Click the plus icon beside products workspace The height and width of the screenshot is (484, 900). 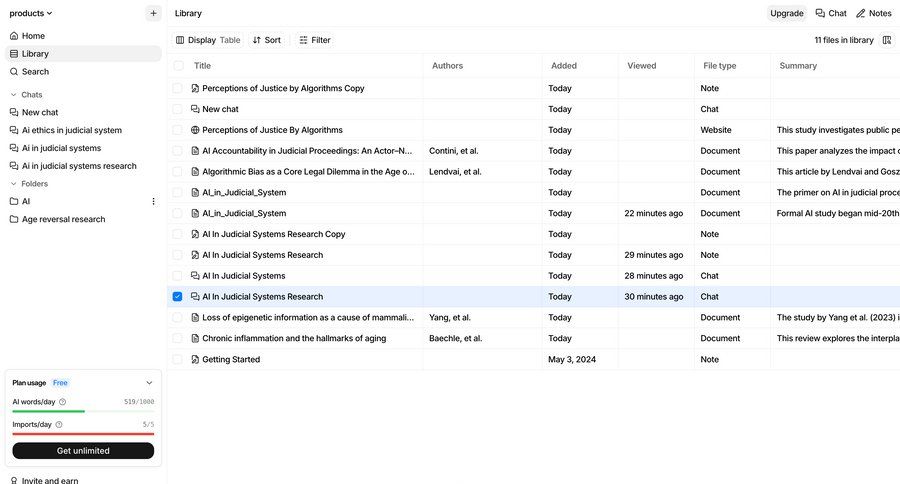pos(153,13)
